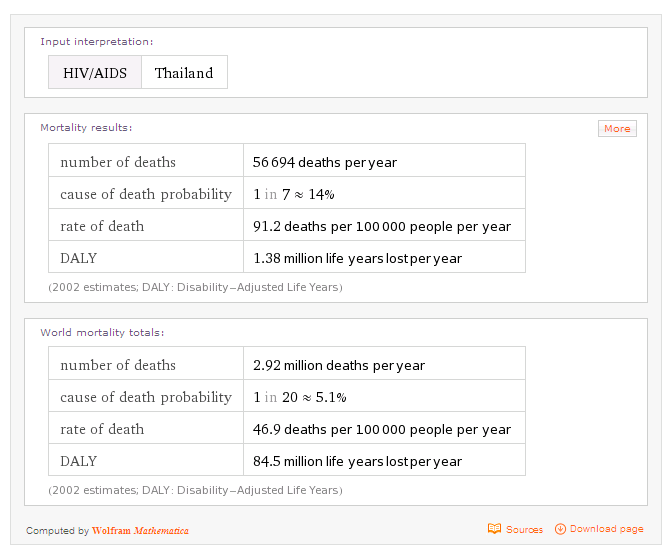
Task: Click the 1.38 million life years value
Action: (x=357, y=258)
